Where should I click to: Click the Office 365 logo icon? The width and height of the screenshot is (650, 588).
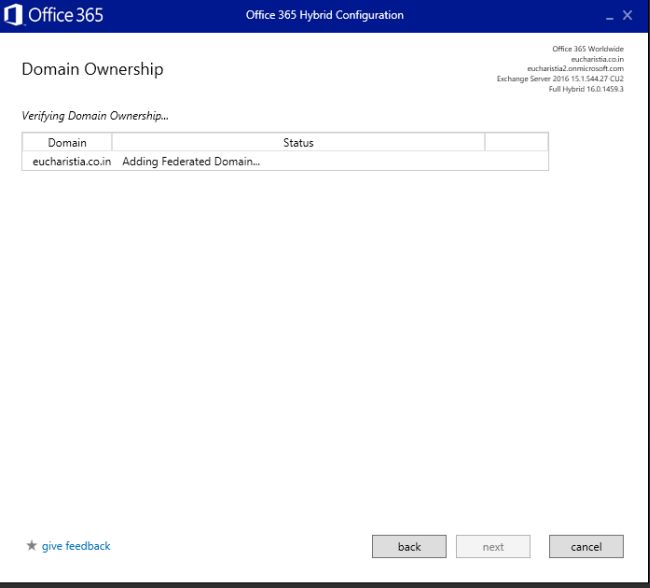[x=13, y=15]
